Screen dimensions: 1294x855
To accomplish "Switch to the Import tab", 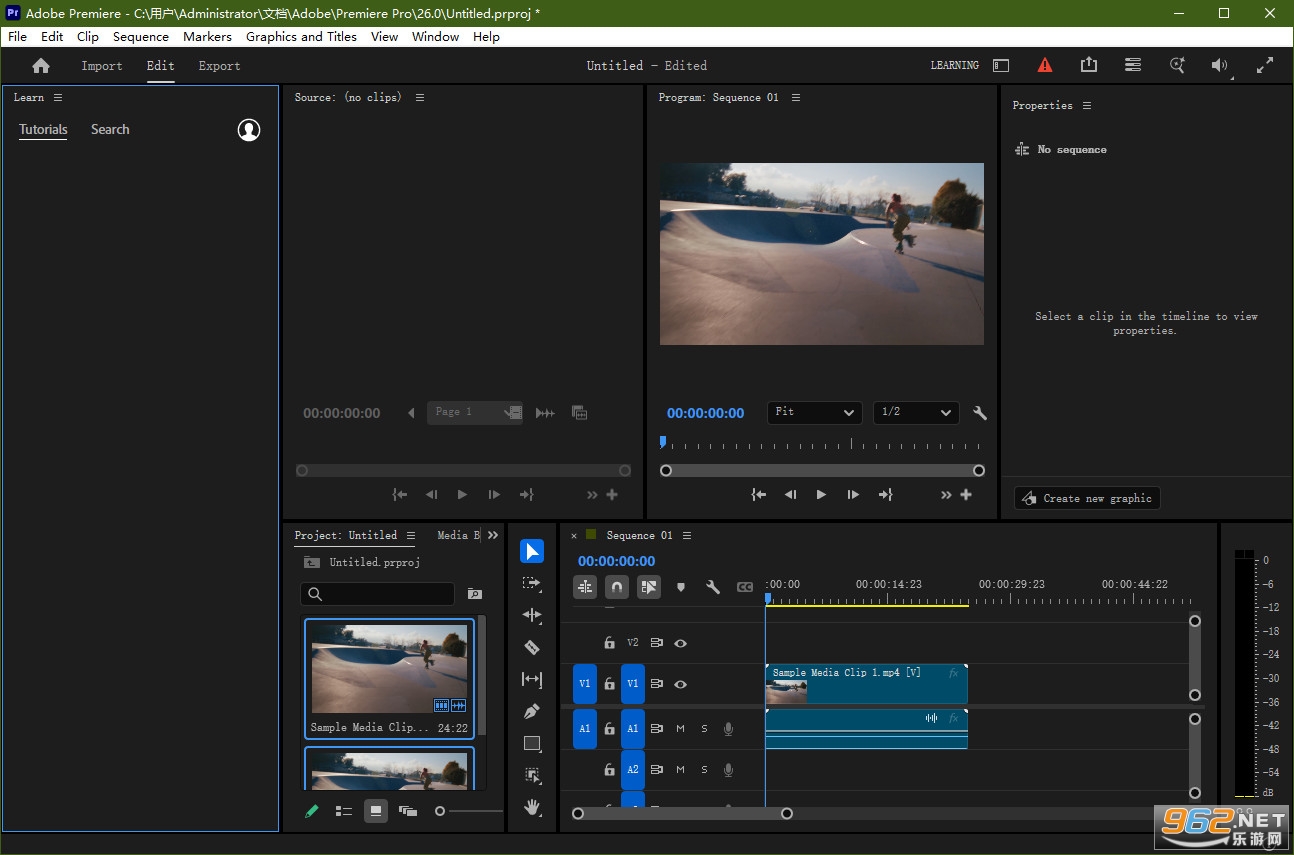I will (x=102, y=66).
